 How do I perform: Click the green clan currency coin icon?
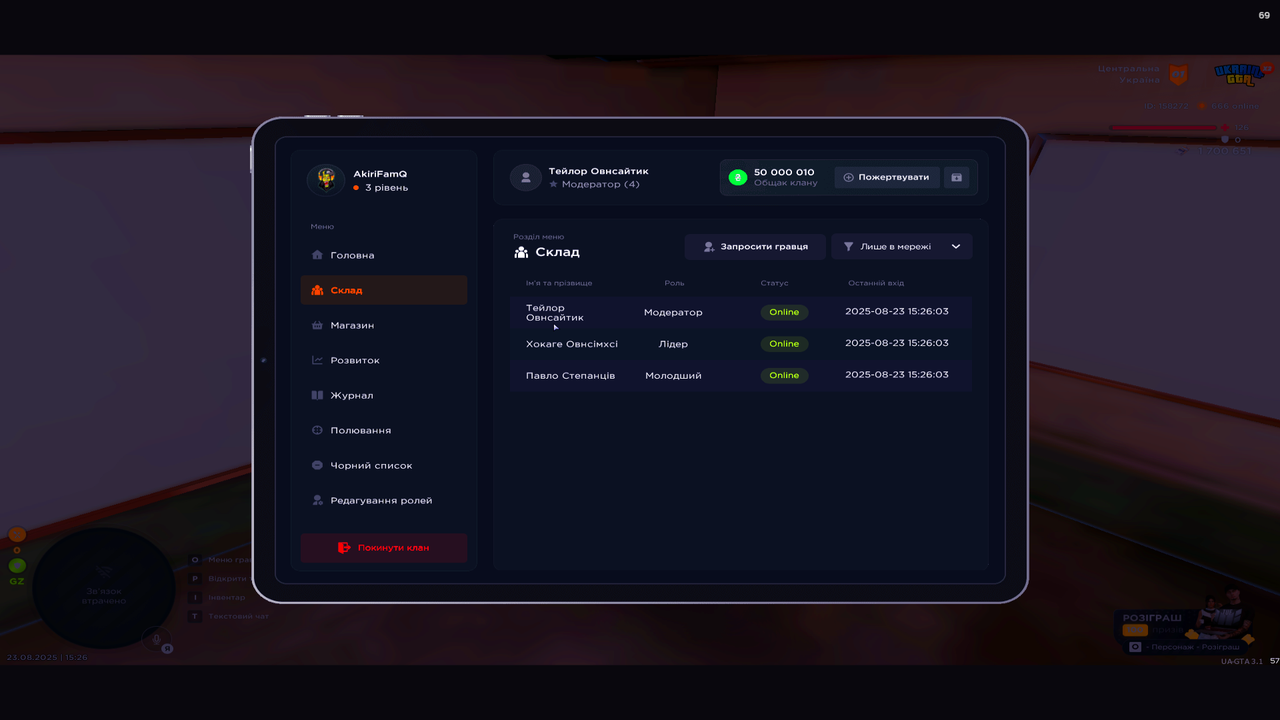pos(738,177)
